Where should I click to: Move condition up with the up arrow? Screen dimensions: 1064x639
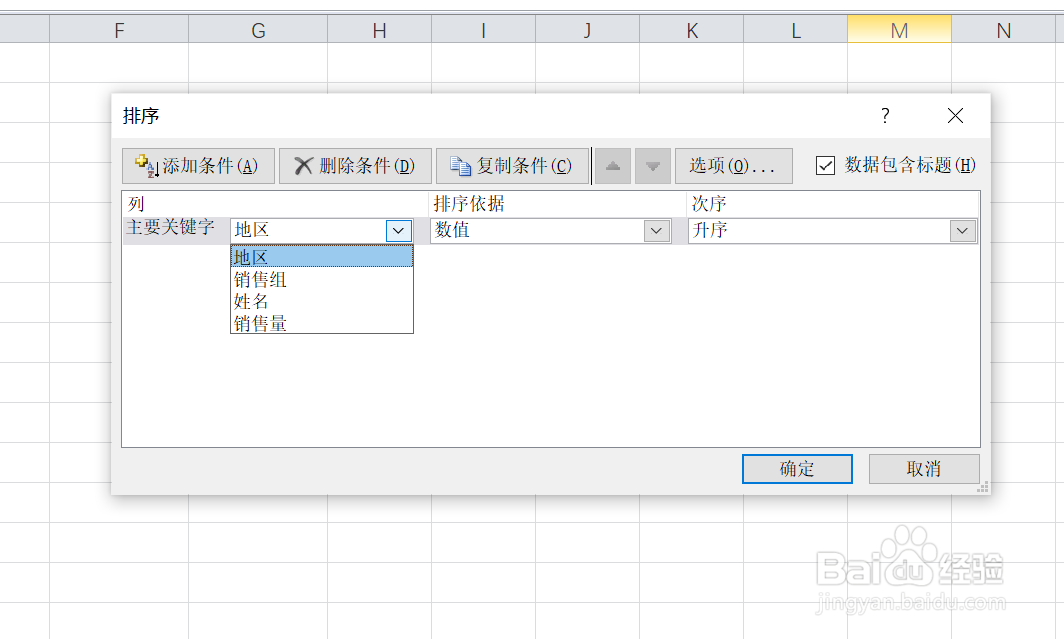point(613,166)
